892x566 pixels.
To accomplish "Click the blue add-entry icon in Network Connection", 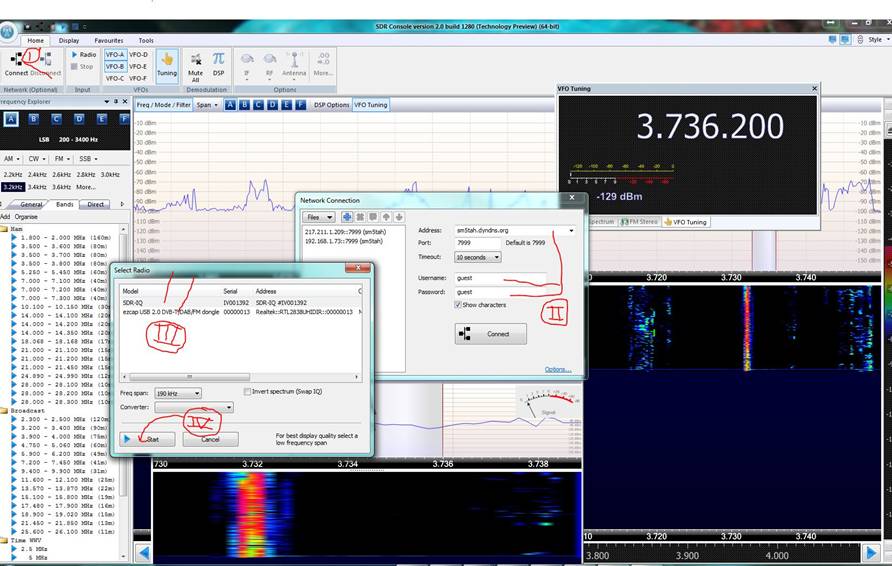I will click(x=346, y=217).
